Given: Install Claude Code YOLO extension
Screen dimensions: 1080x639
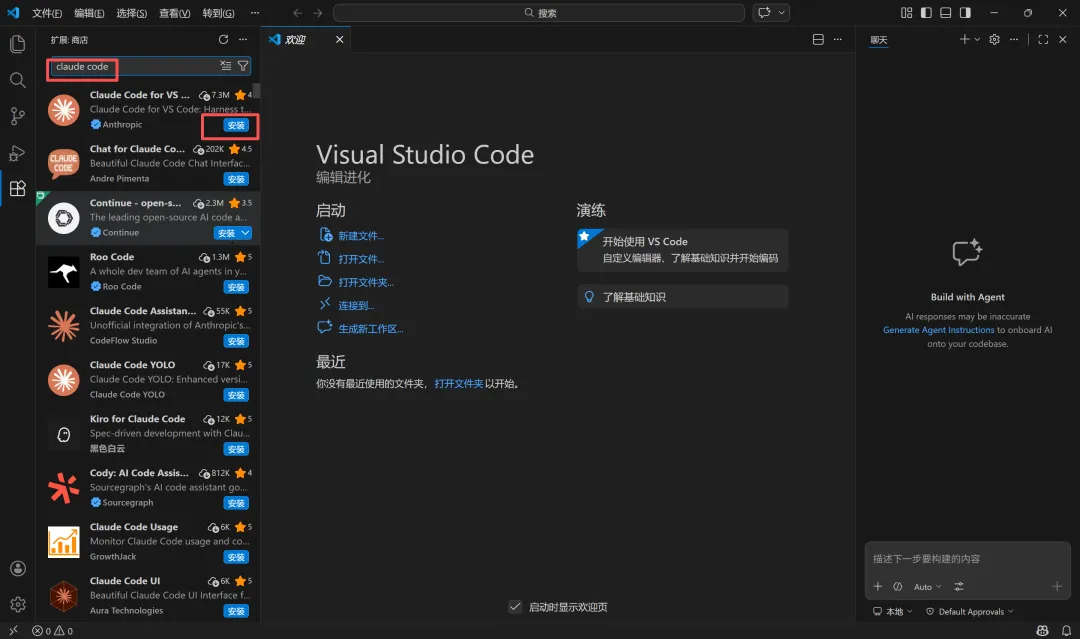Looking at the screenshot, I should click(x=236, y=395).
